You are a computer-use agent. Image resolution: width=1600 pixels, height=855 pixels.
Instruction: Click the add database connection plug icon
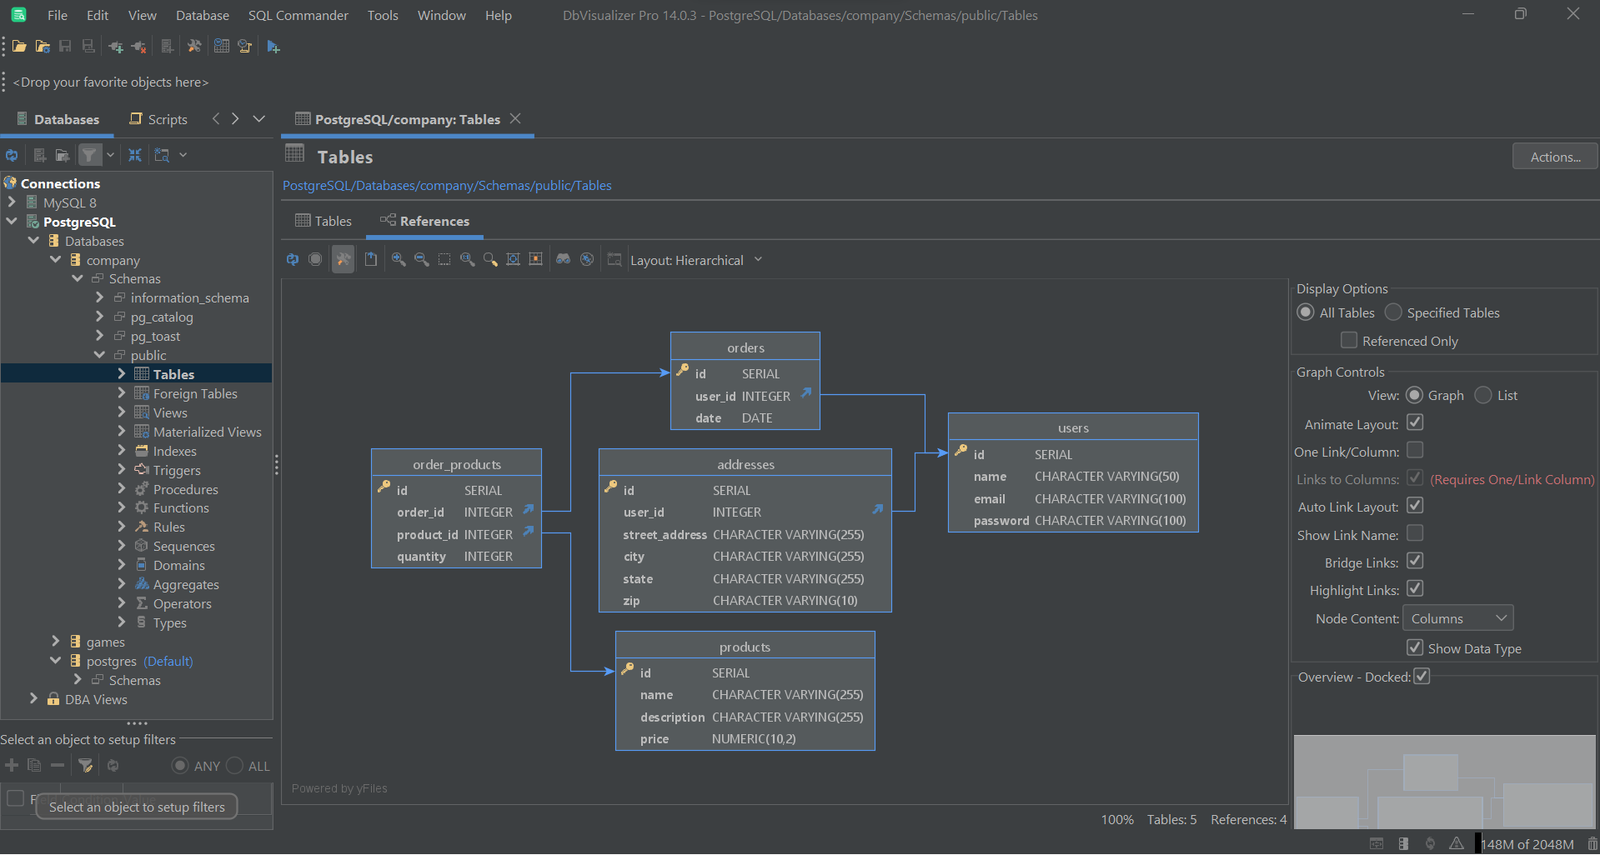click(116, 47)
